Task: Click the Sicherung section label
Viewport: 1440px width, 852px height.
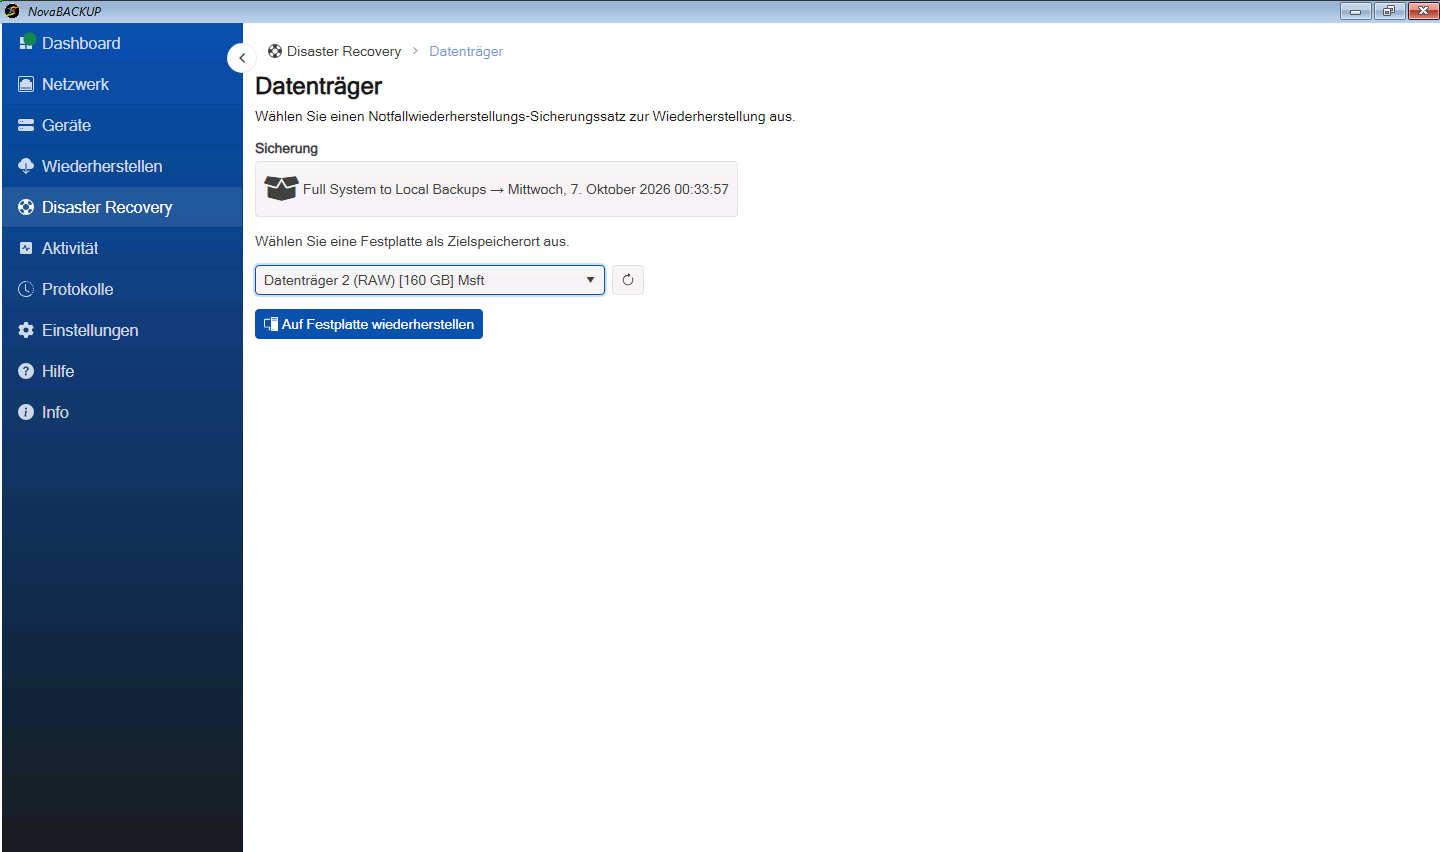Action: (286, 148)
